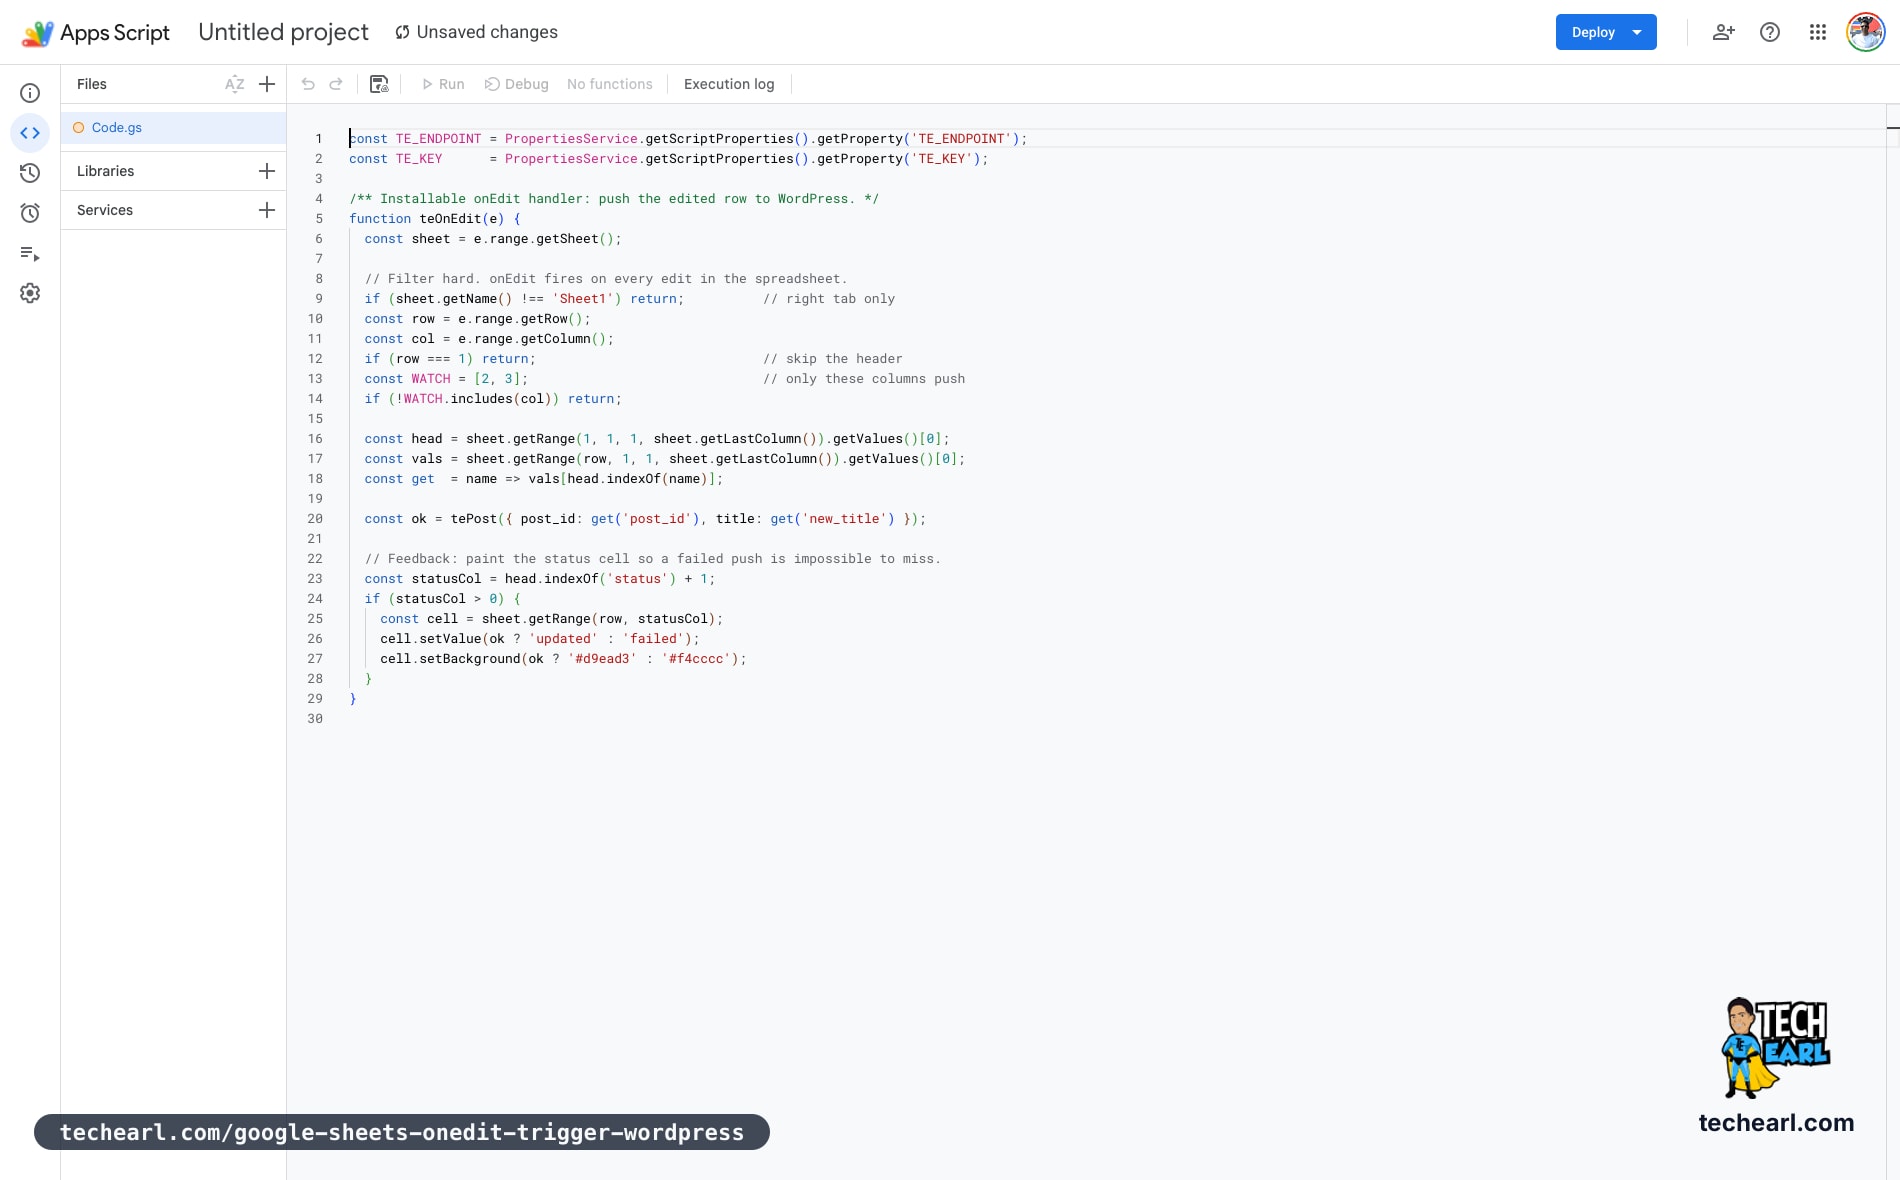Start the Debug session
Viewport: 1900px width, 1180px height.
click(517, 84)
